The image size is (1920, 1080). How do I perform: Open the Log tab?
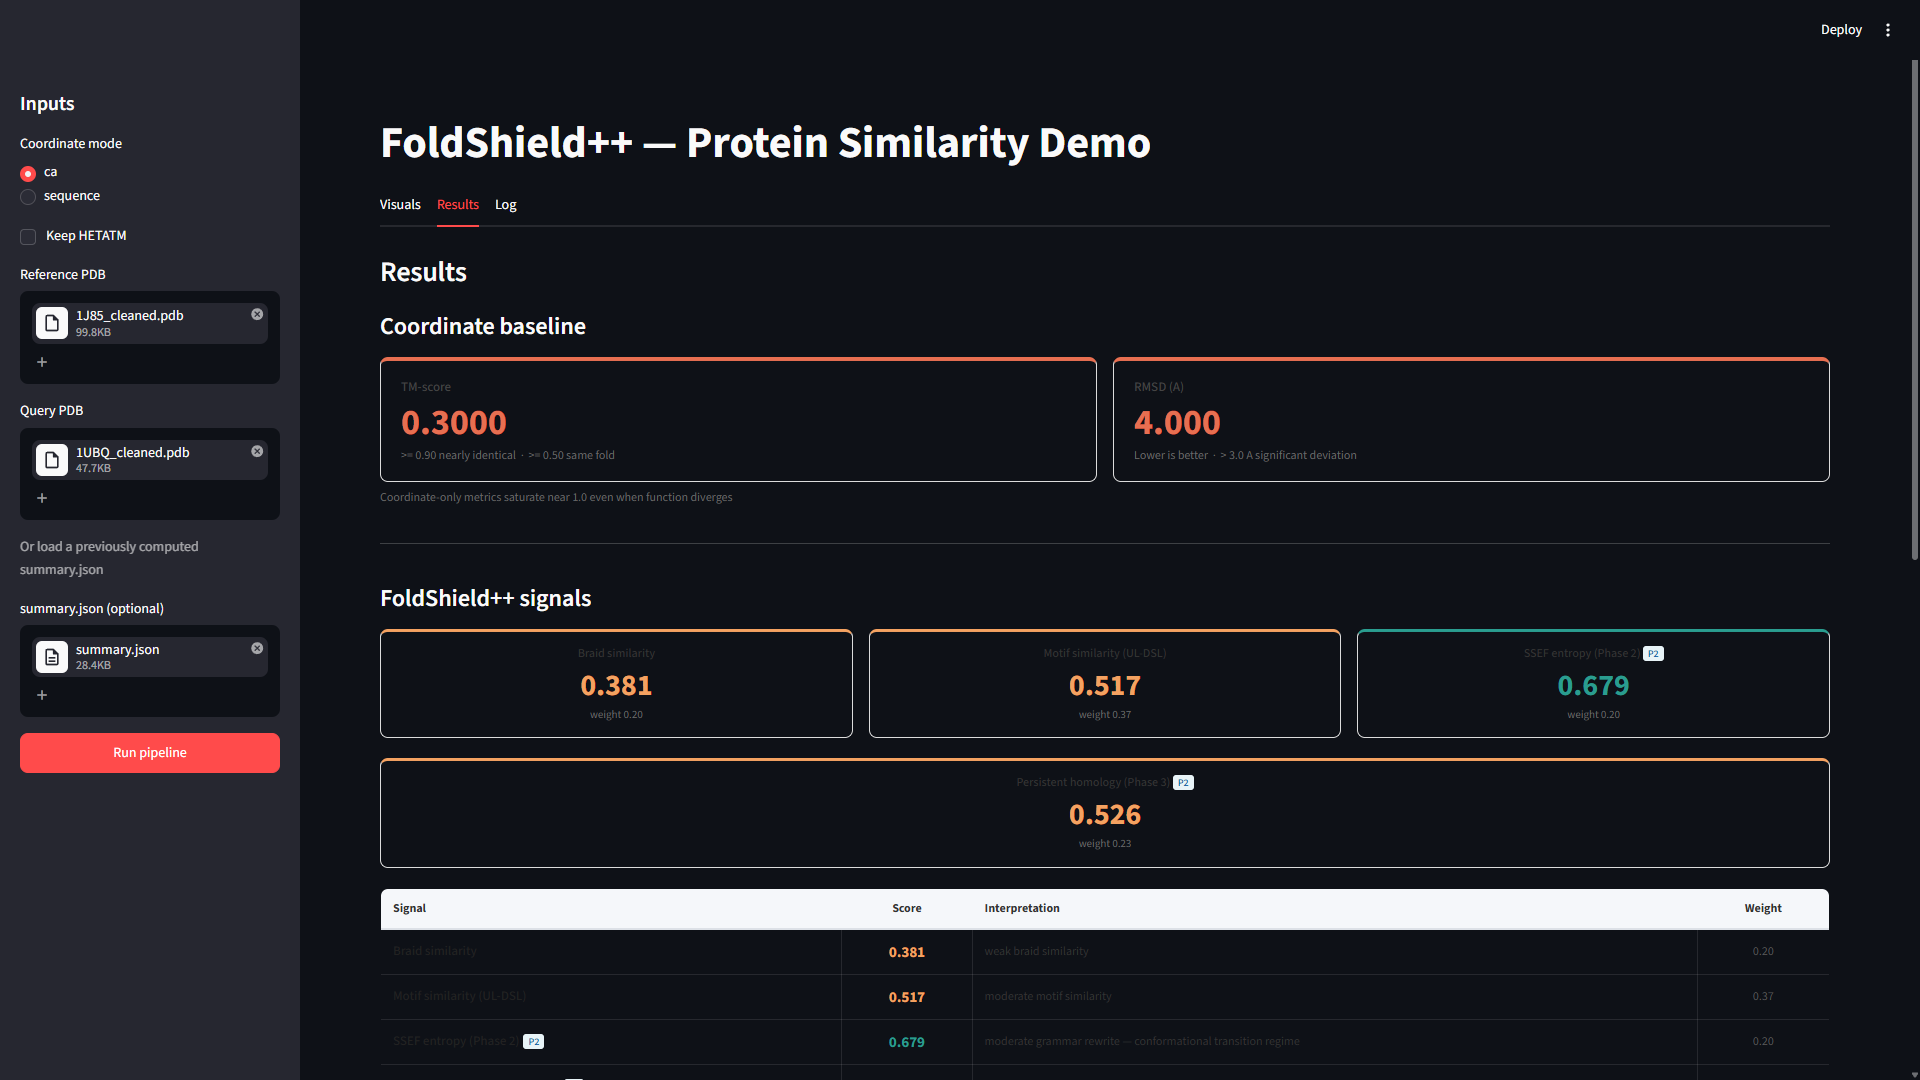pos(506,204)
